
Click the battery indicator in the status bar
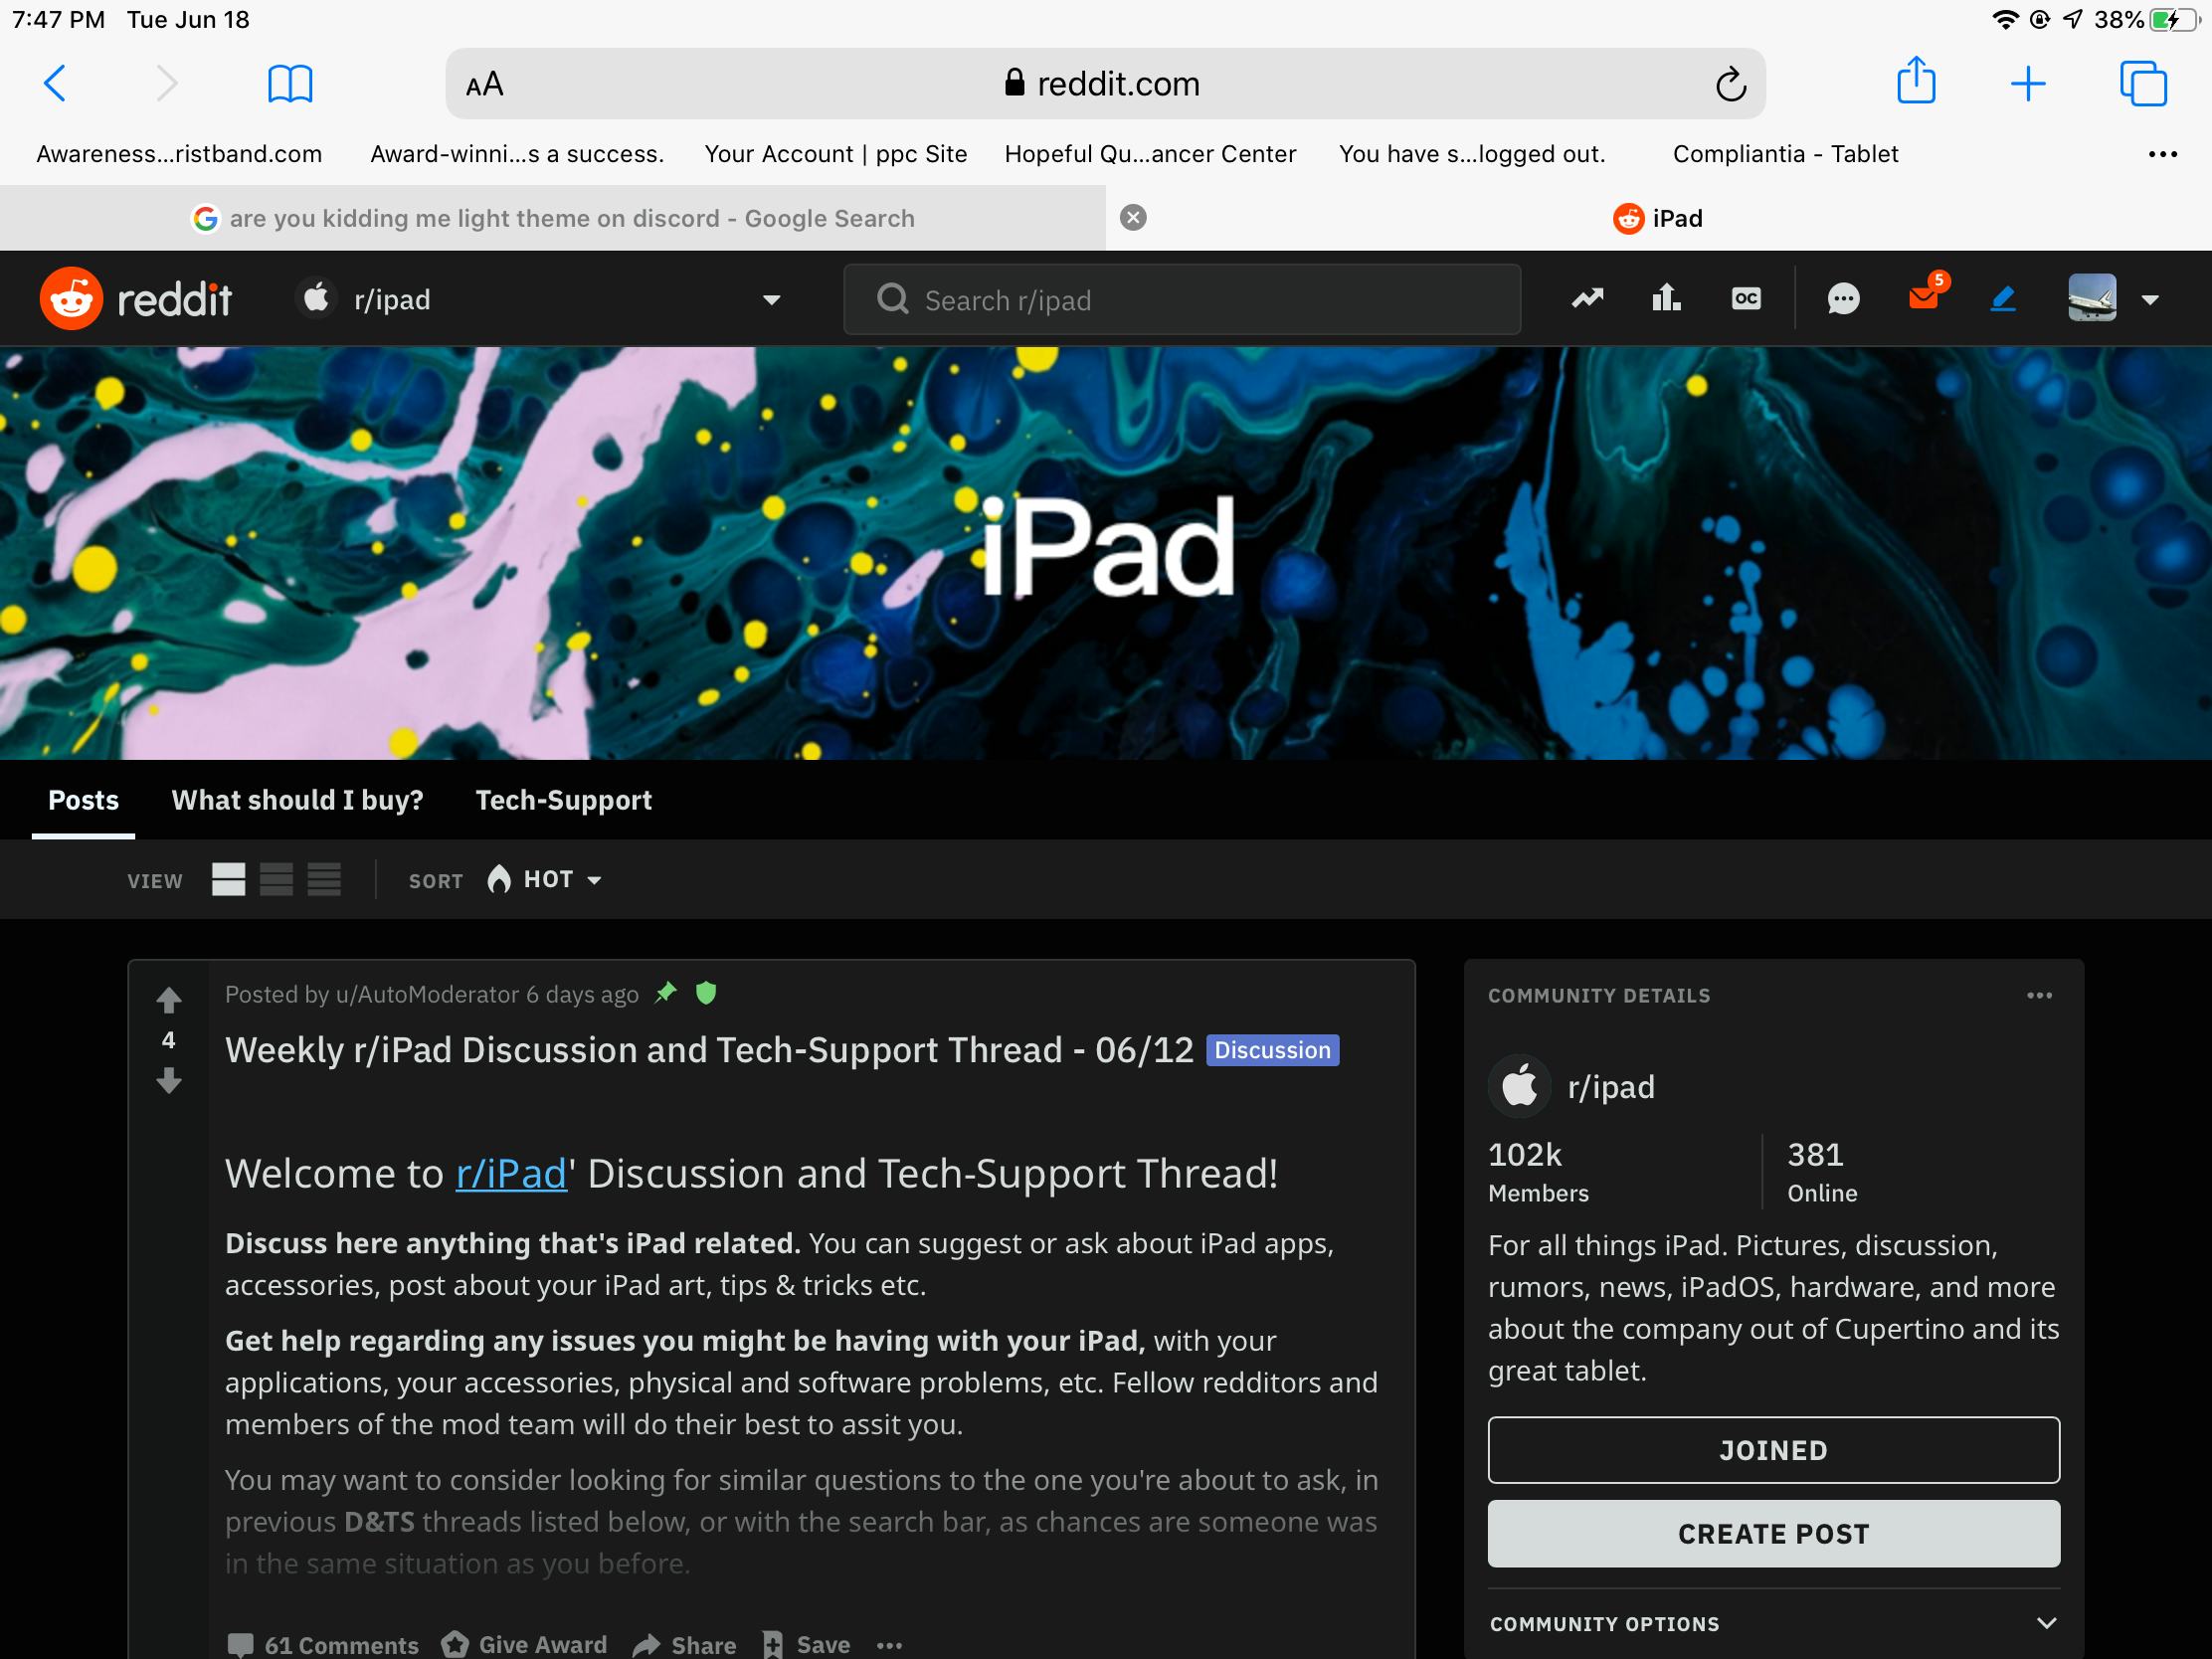point(2165,18)
